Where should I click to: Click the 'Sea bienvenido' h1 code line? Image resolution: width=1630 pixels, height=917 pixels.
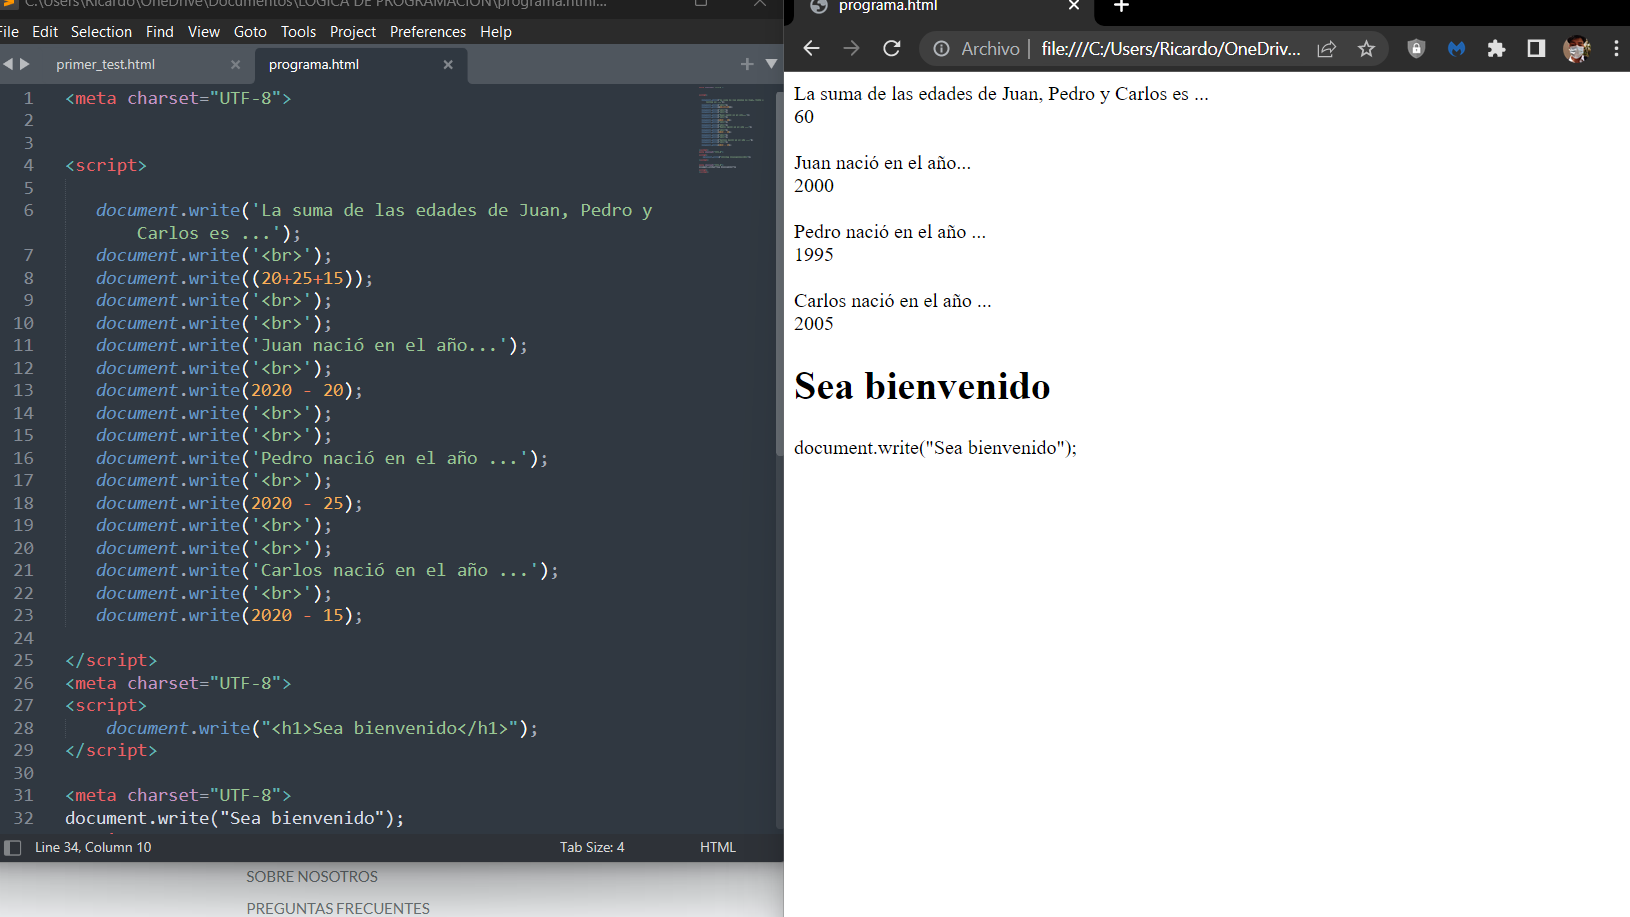point(322,728)
